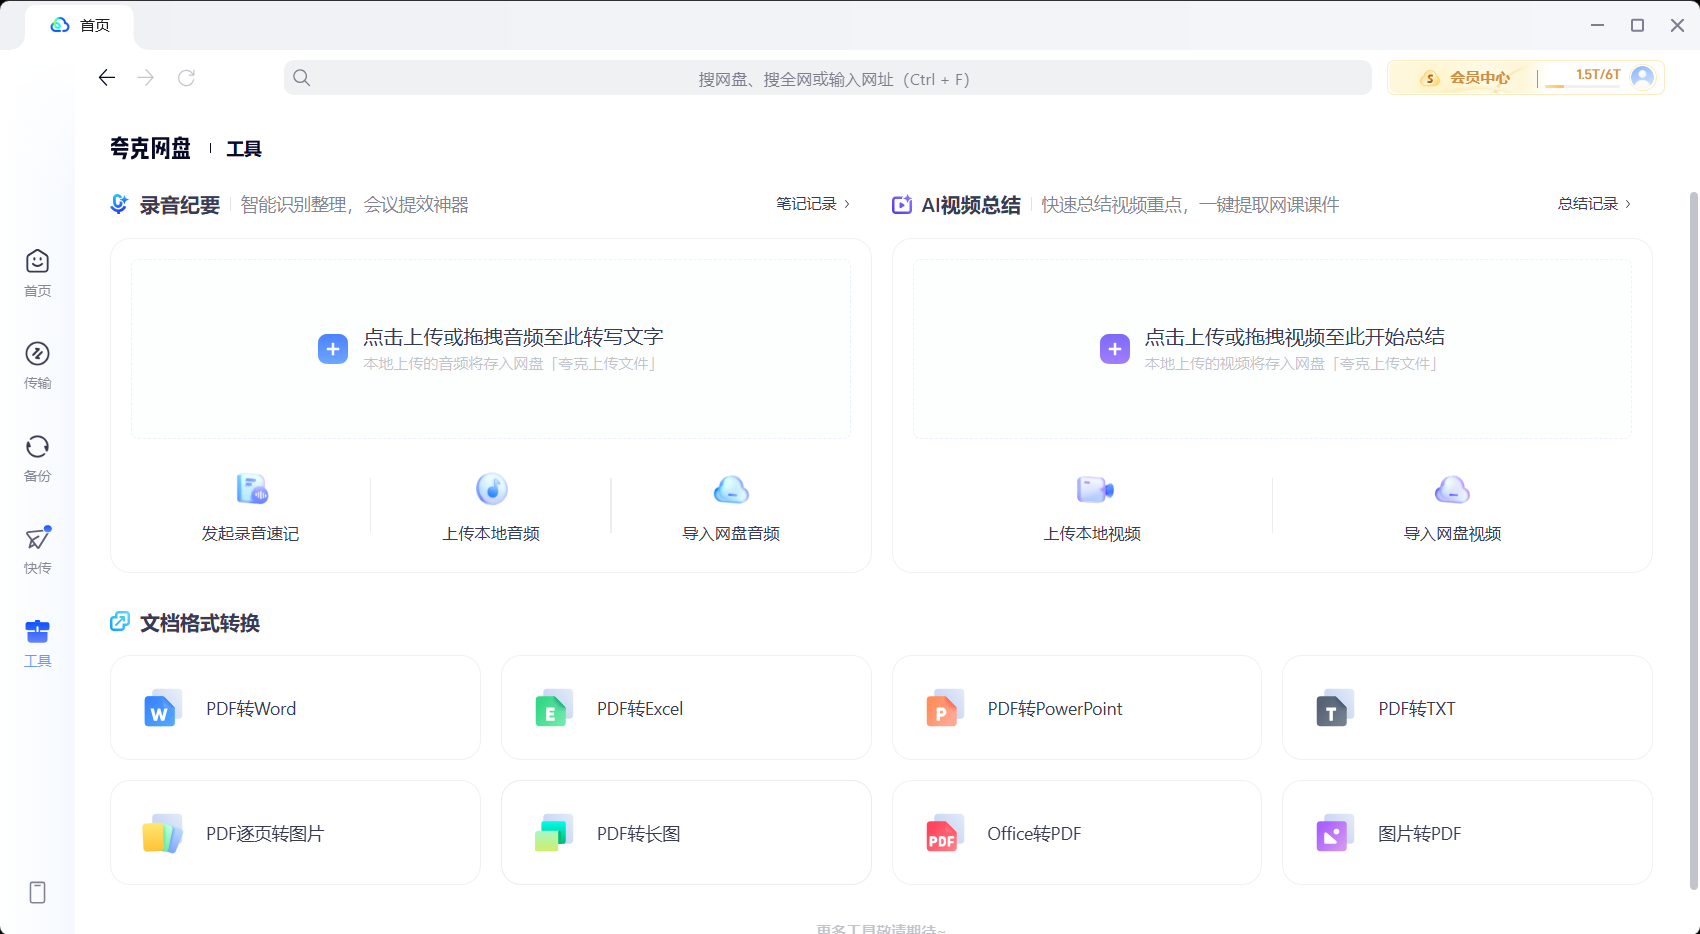Choose 上传本地视频 upload local video

pyautogui.click(x=1092, y=507)
